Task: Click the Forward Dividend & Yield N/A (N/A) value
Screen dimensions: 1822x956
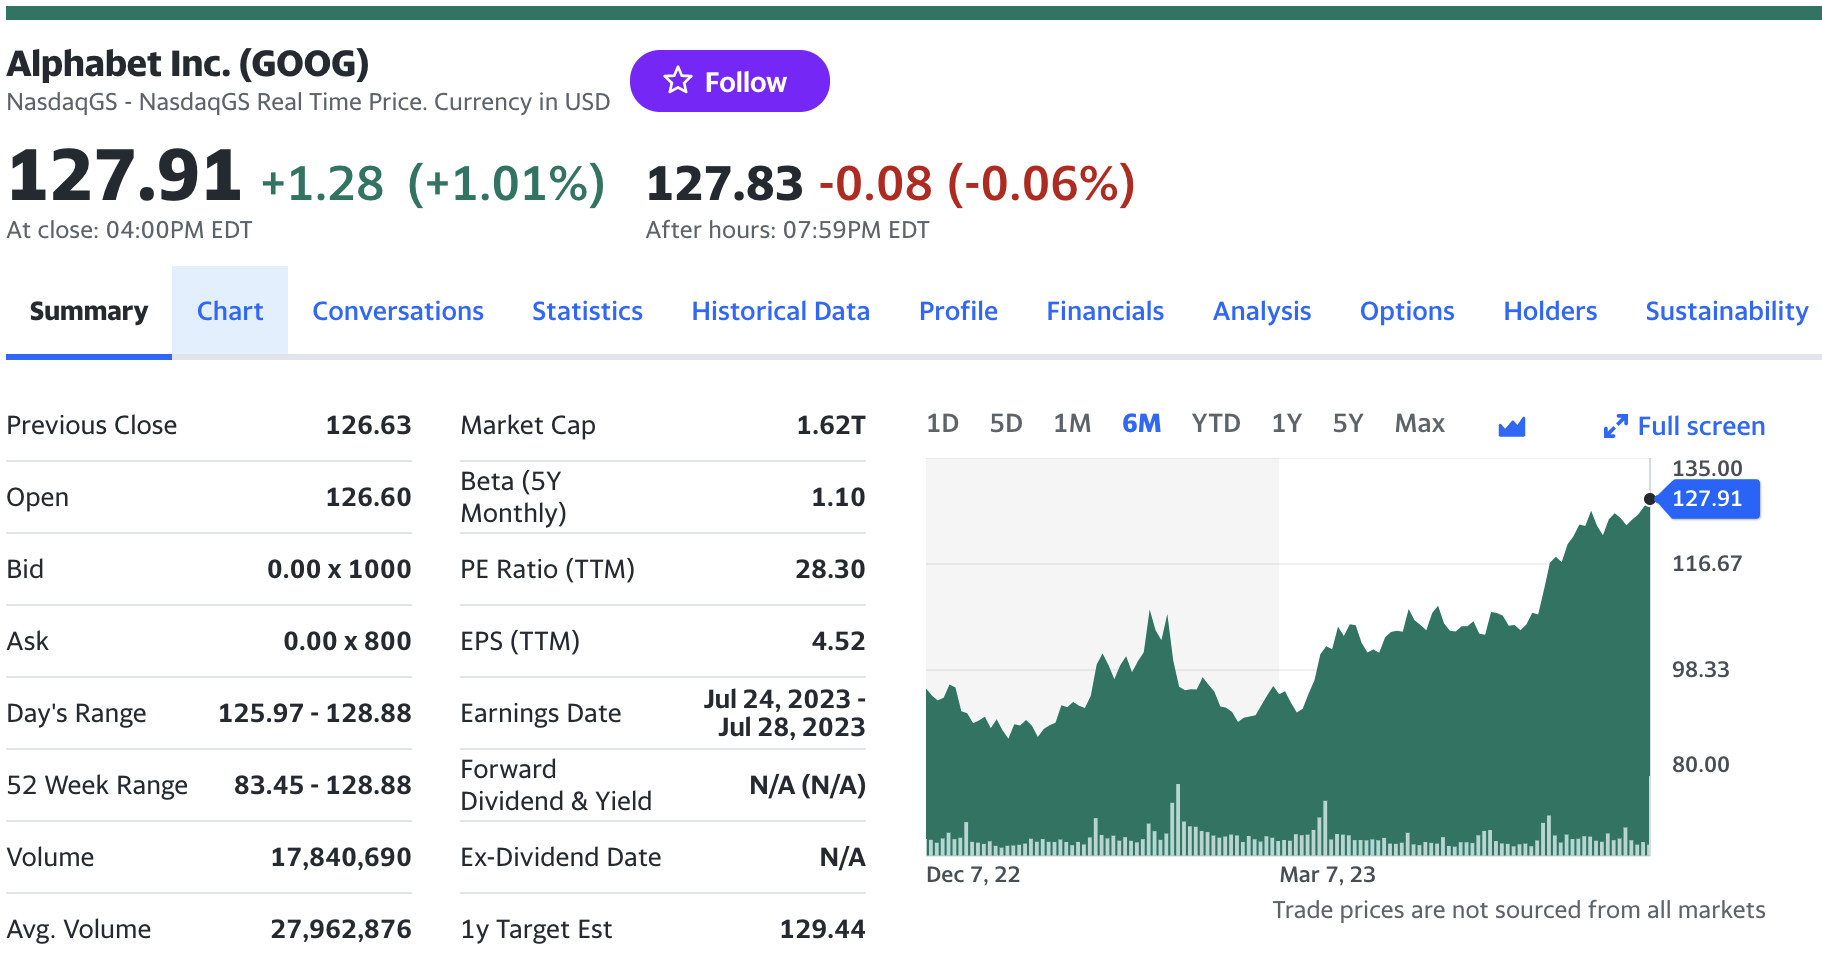Action: [808, 785]
